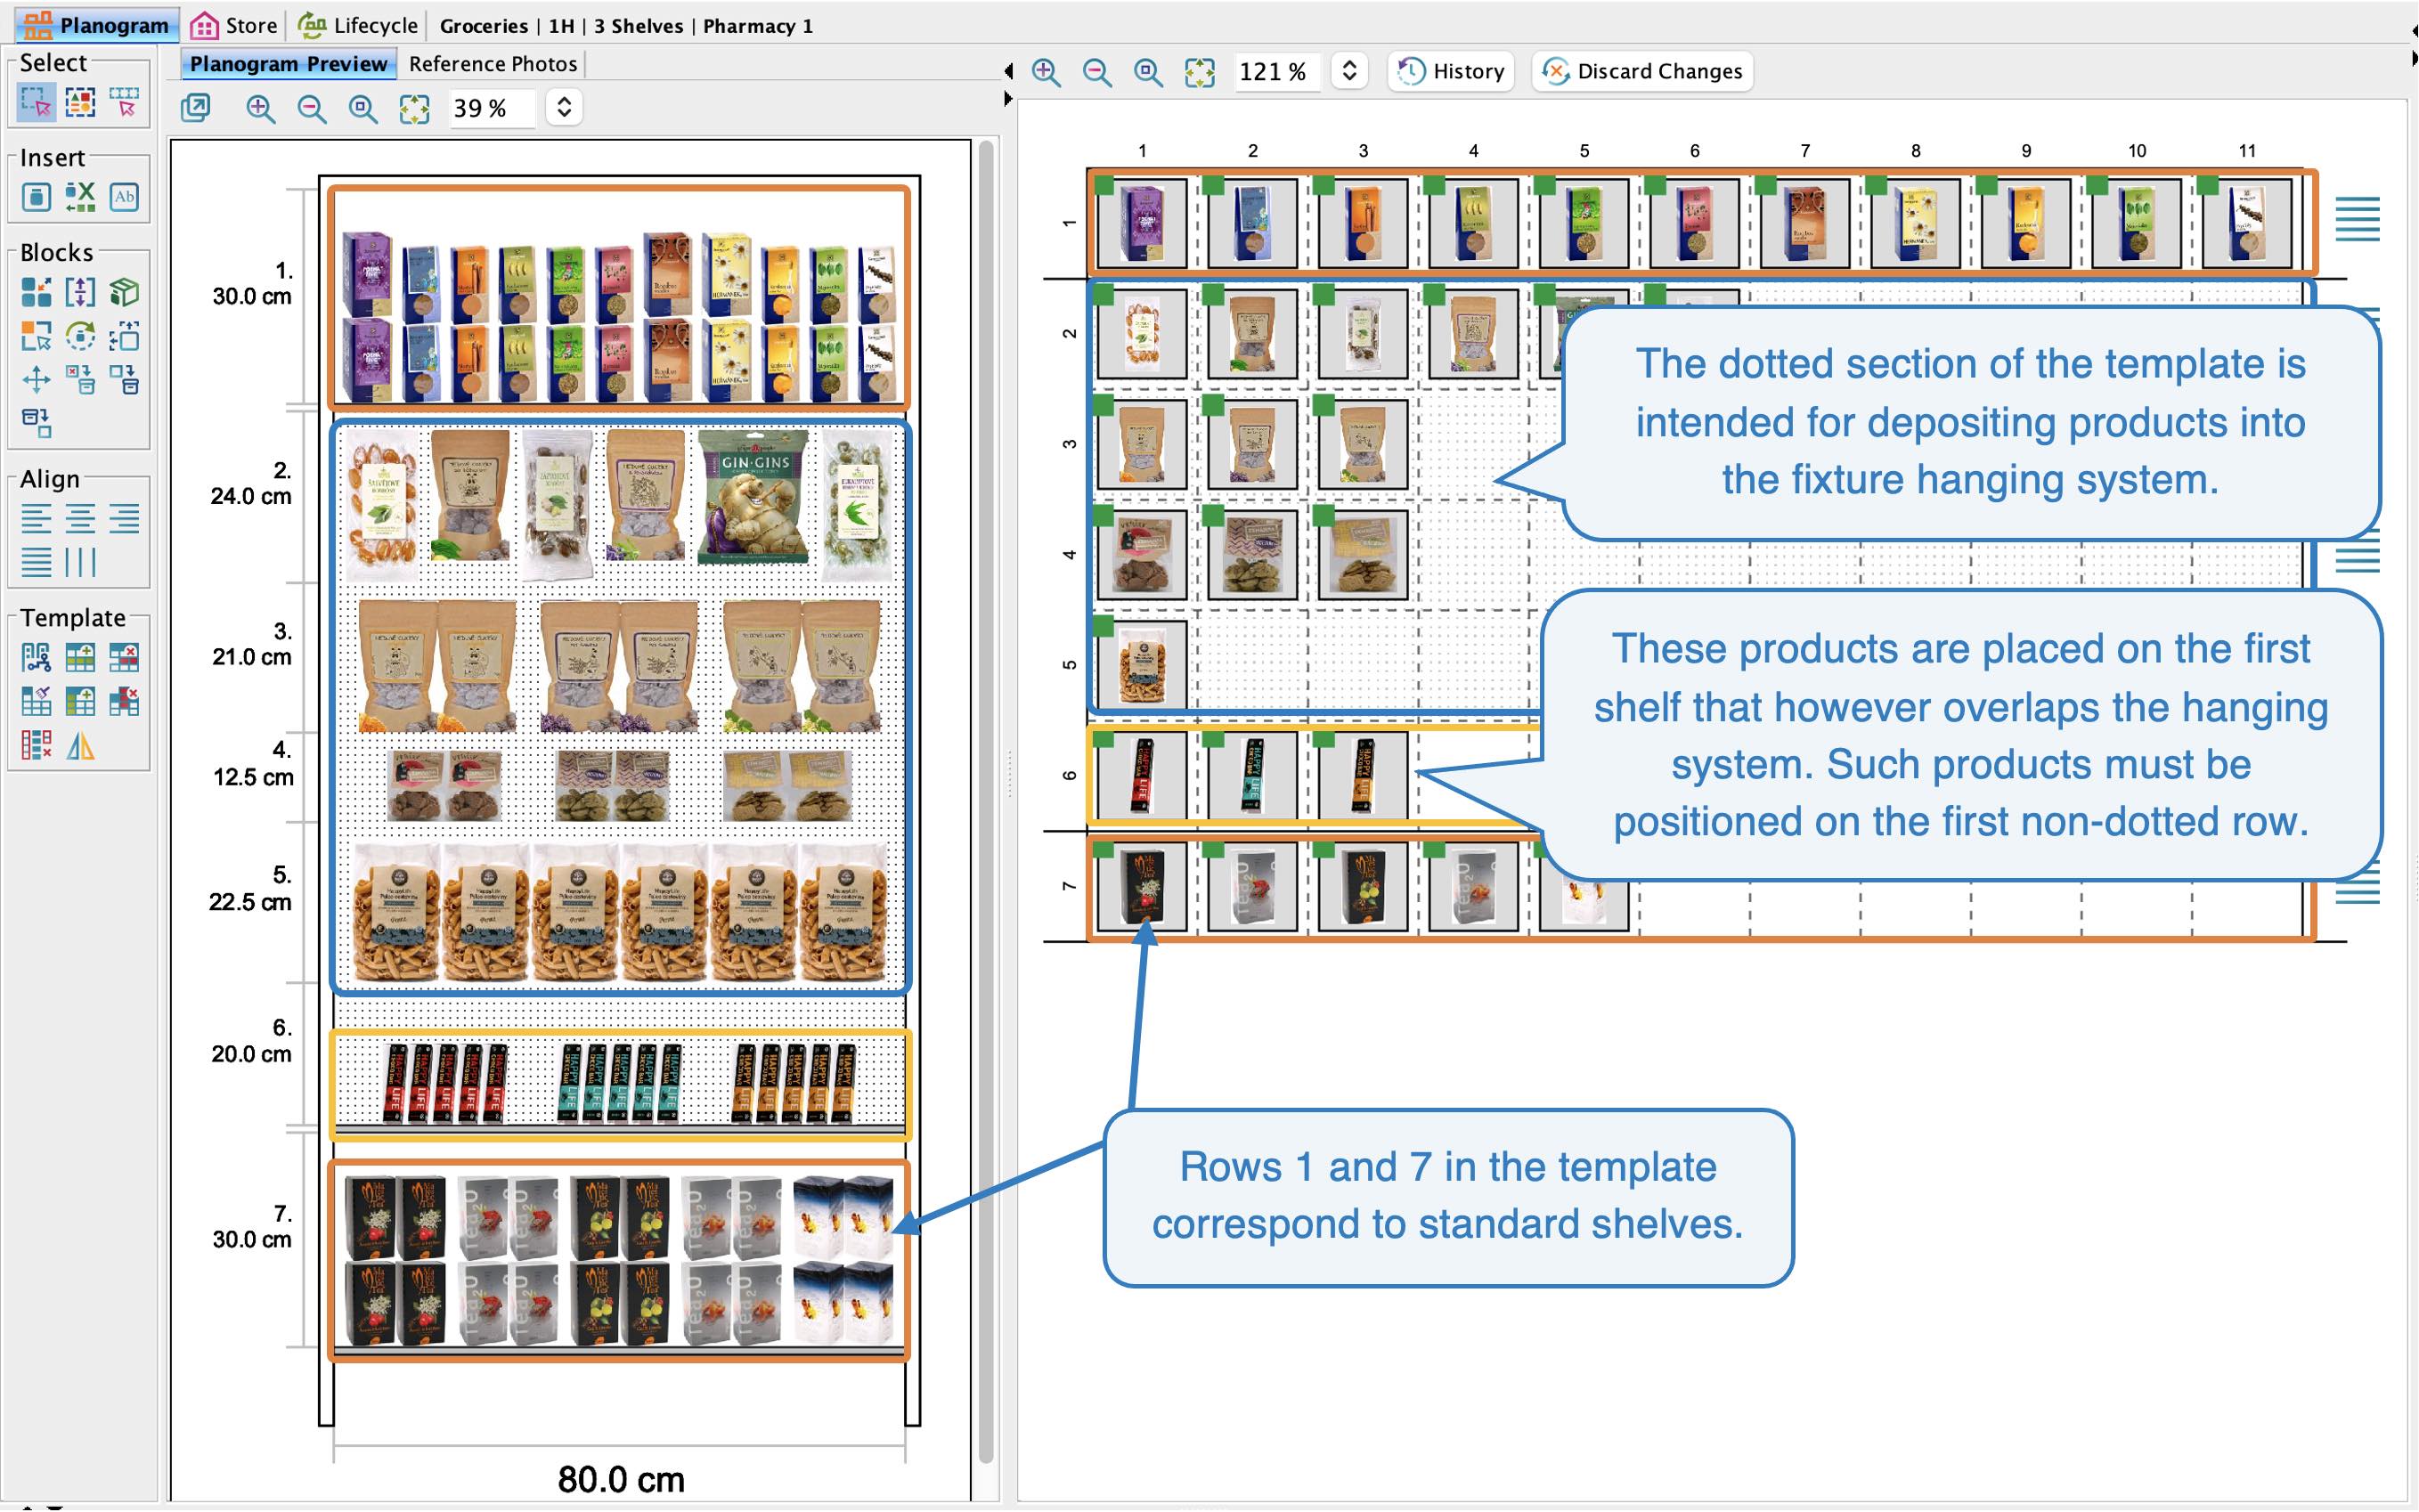Click the 39 % zoom input field
This screenshot has width=2419, height=1512.
[490, 108]
